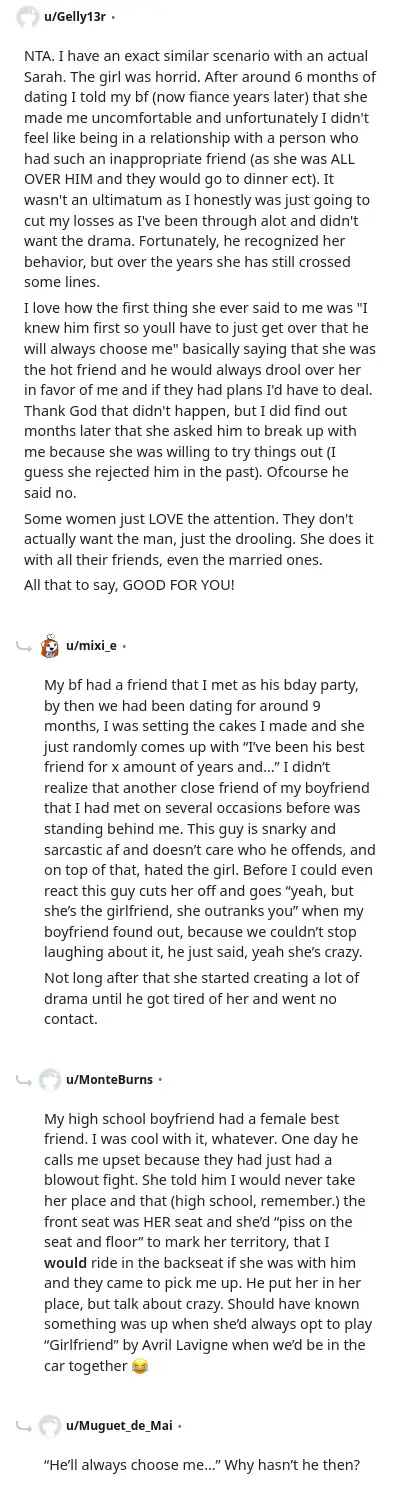Visit u/mixi_e username link
400x1501 pixels.
click(x=91, y=646)
